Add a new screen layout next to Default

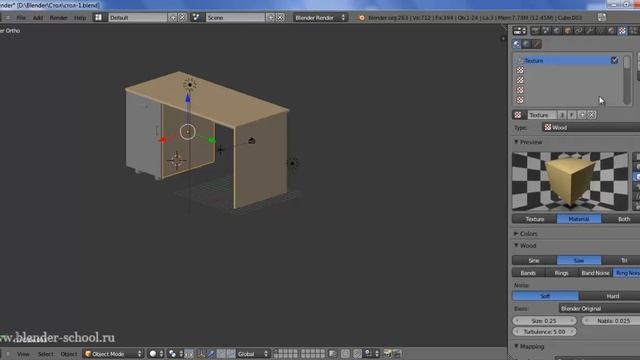tap(173, 18)
